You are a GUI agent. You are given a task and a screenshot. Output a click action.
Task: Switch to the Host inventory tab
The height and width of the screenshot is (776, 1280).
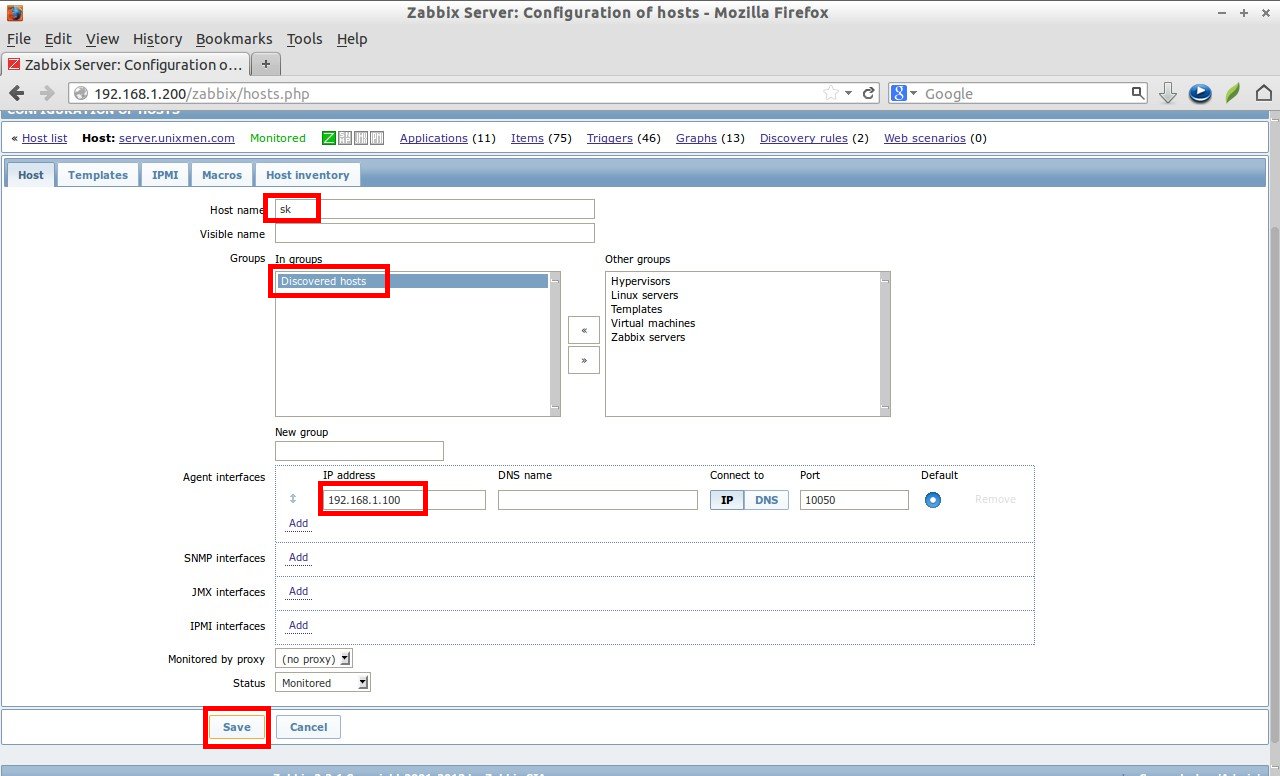tap(308, 174)
